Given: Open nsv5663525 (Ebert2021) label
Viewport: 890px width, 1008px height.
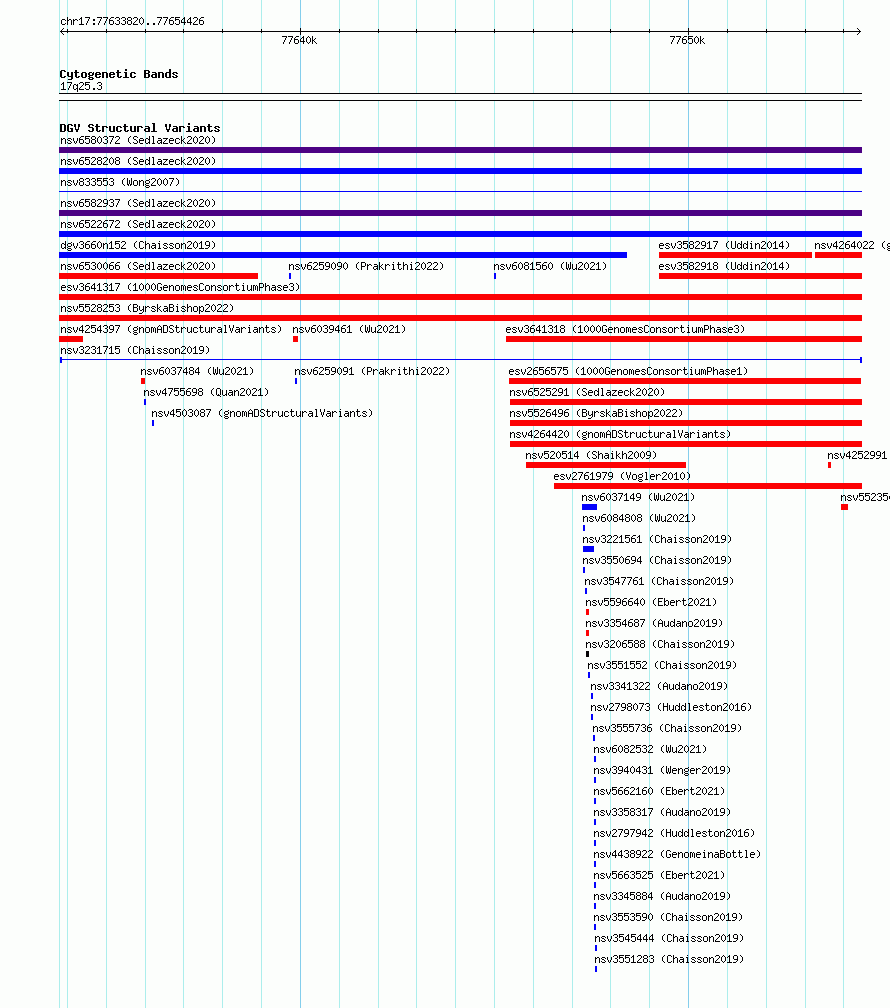Looking at the screenshot, I should pos(659,876).
